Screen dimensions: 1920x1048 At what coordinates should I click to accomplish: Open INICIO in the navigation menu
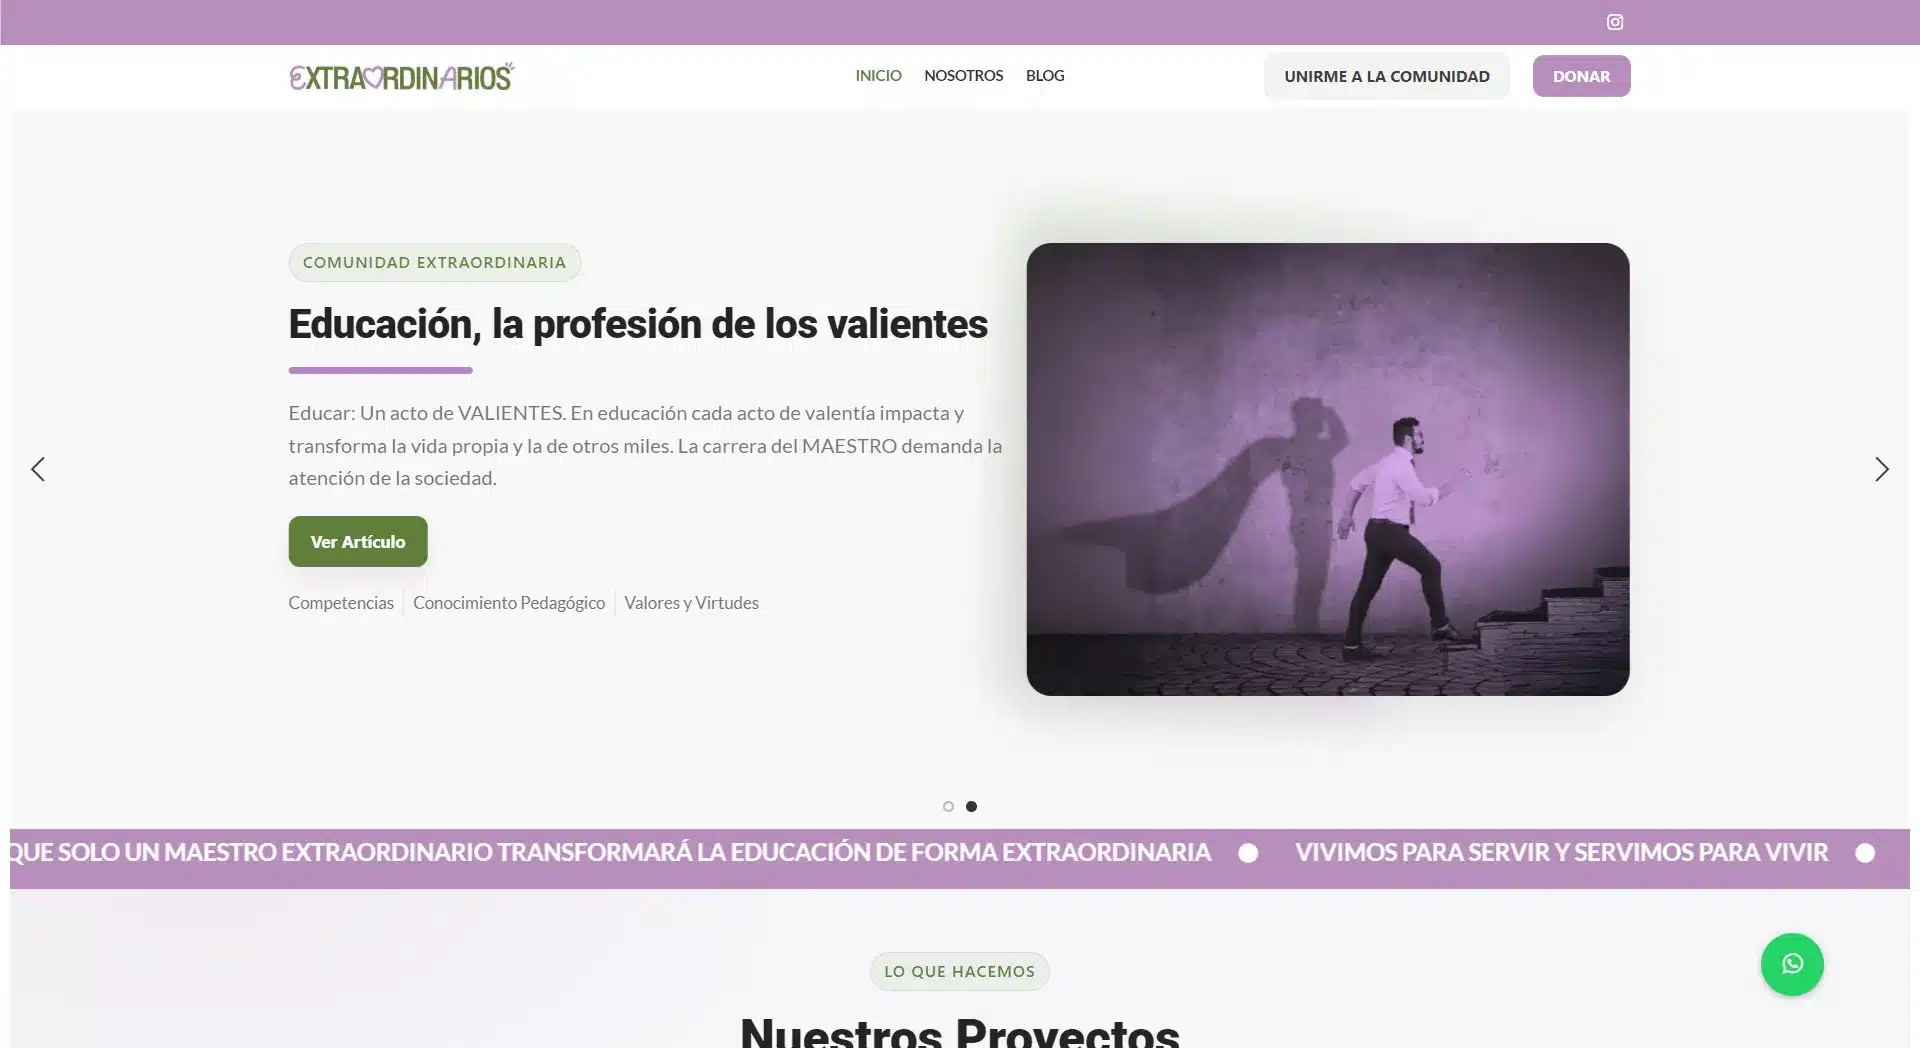[x=878, y=75]
